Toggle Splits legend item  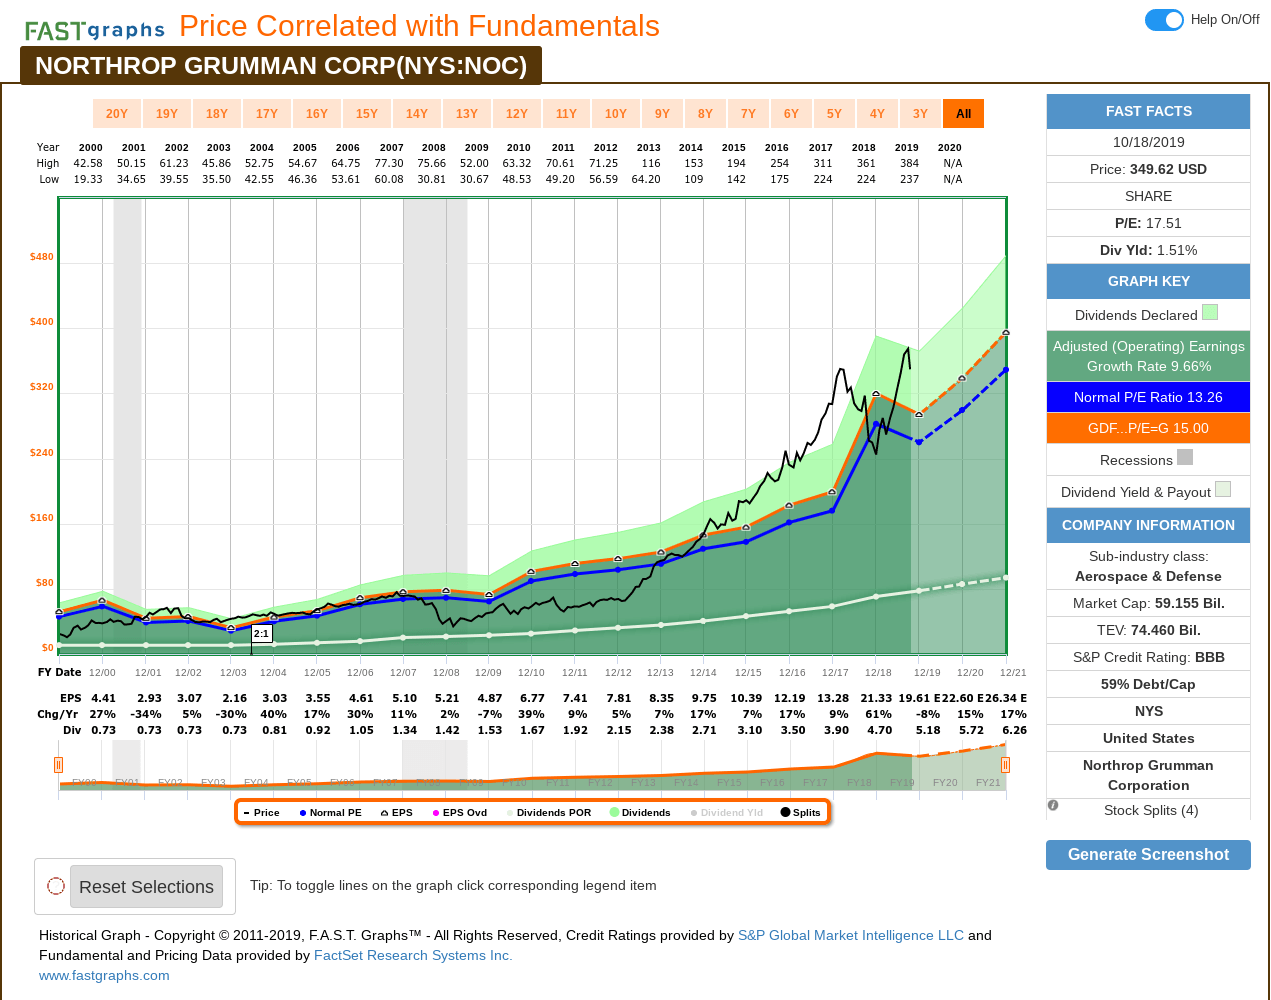tap(801, 812)
